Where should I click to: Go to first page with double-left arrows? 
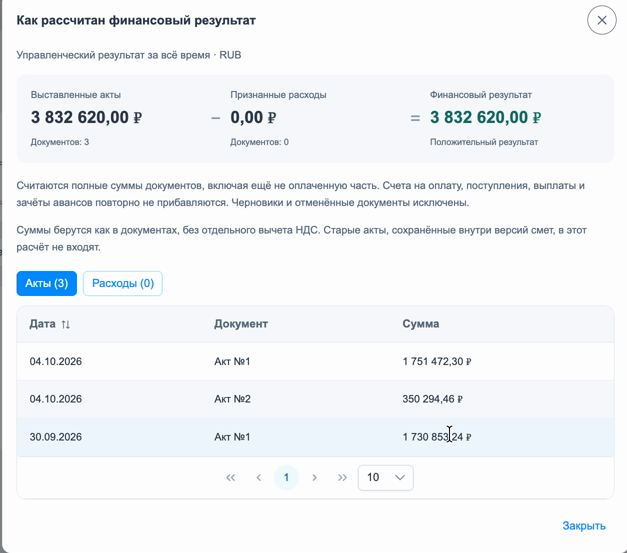coord(230,477)
